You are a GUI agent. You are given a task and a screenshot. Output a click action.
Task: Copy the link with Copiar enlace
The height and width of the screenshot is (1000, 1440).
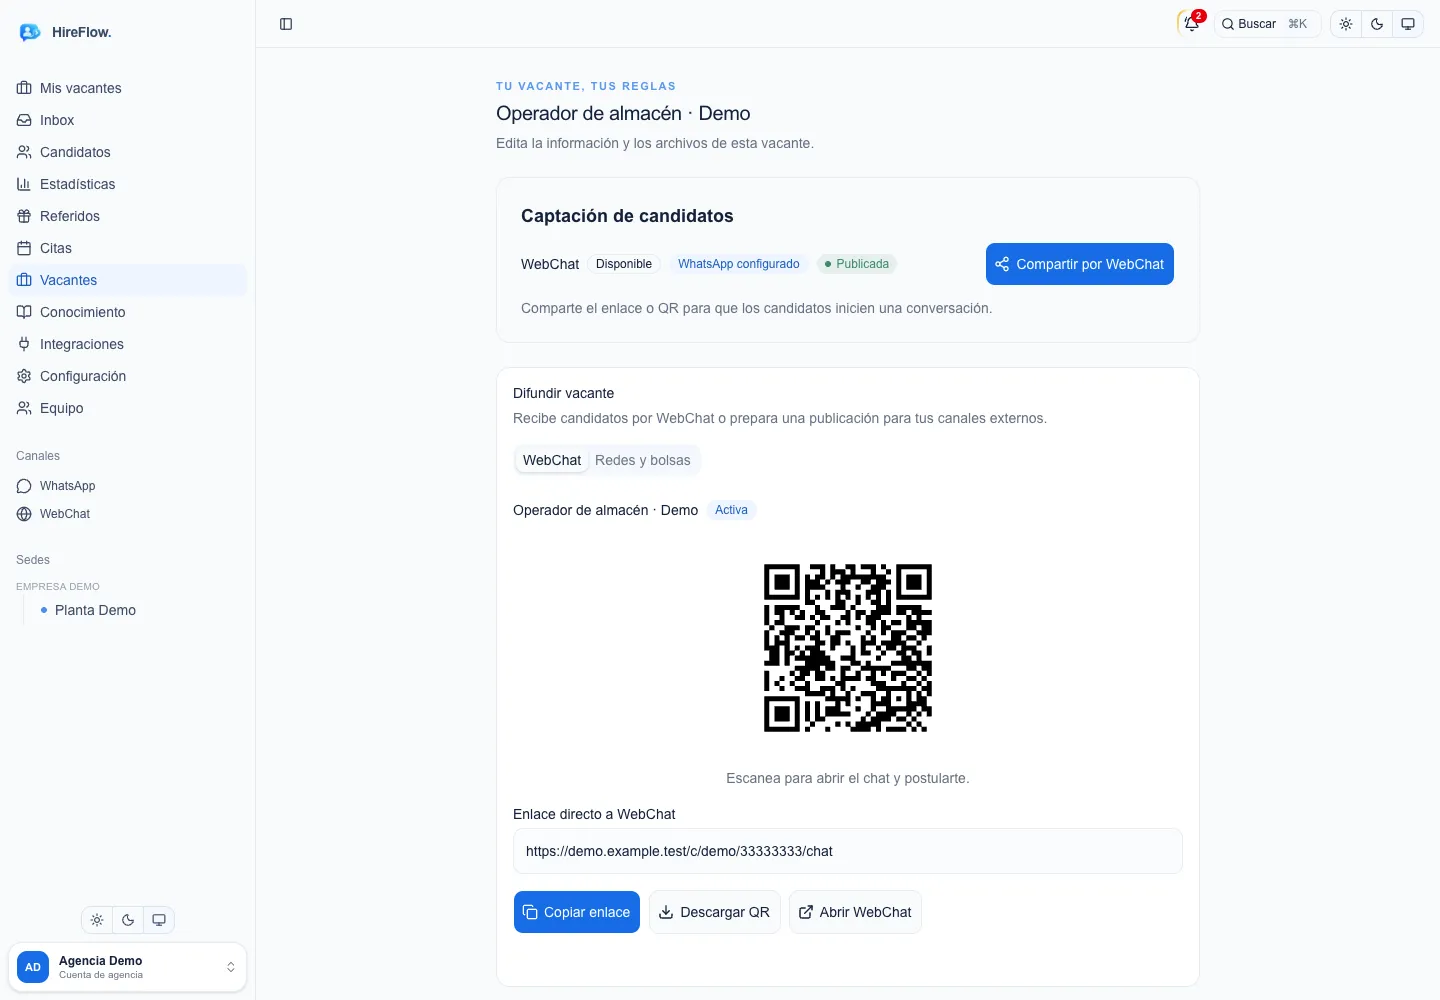pos(577,912)
